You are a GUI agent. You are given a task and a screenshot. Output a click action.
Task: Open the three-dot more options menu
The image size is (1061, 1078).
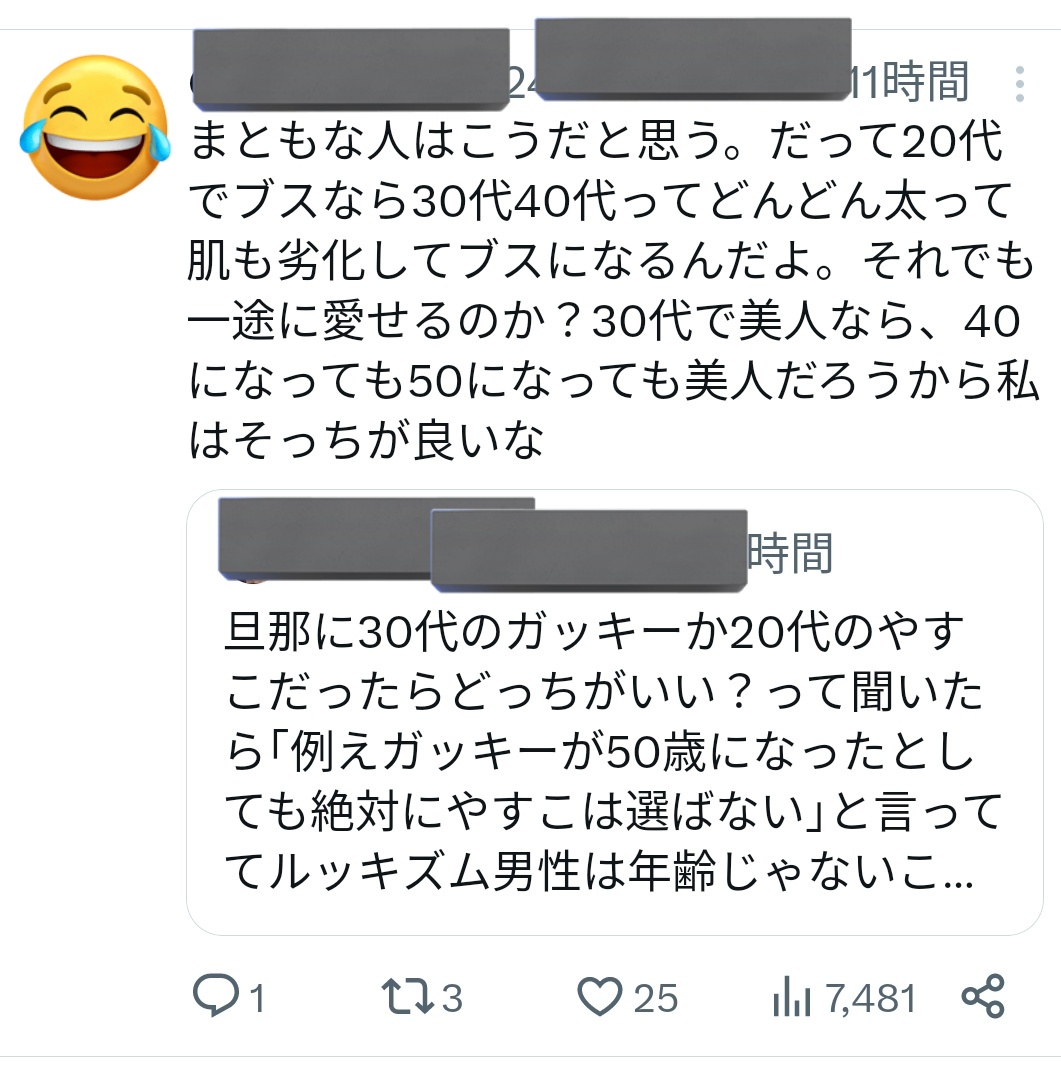coord(1020,84)
